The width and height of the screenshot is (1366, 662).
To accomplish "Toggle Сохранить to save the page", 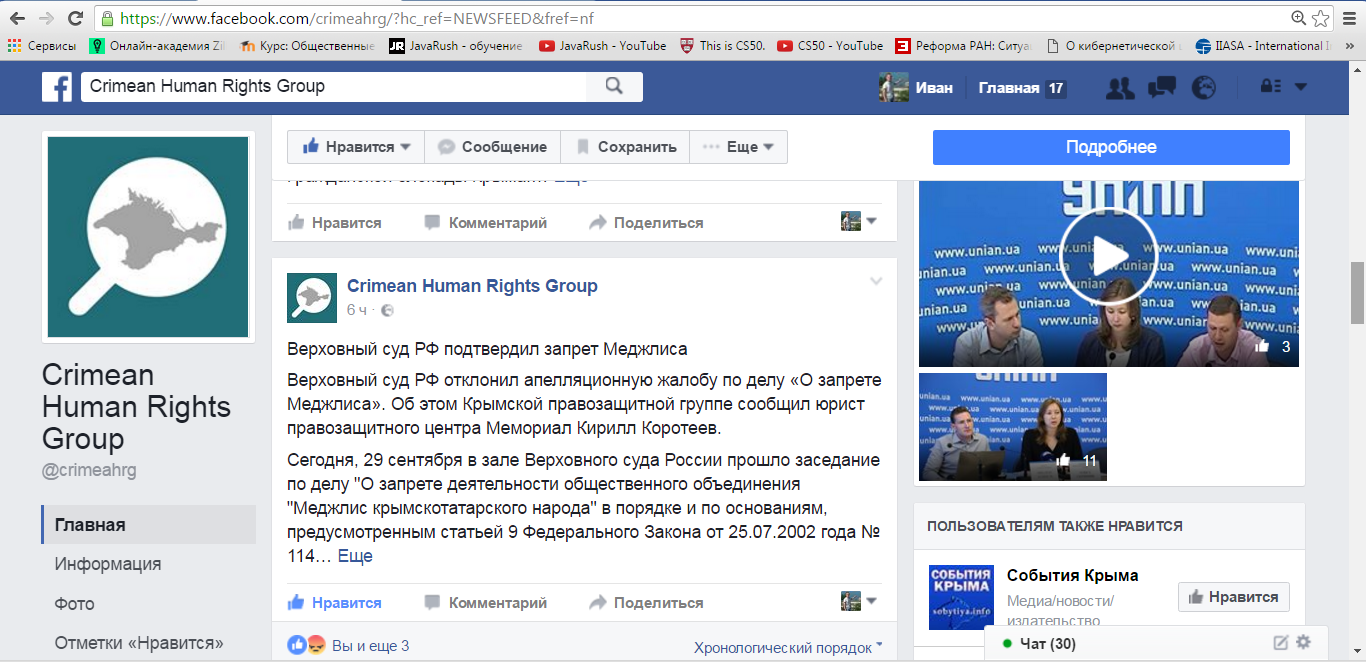I will click(626, 147).
